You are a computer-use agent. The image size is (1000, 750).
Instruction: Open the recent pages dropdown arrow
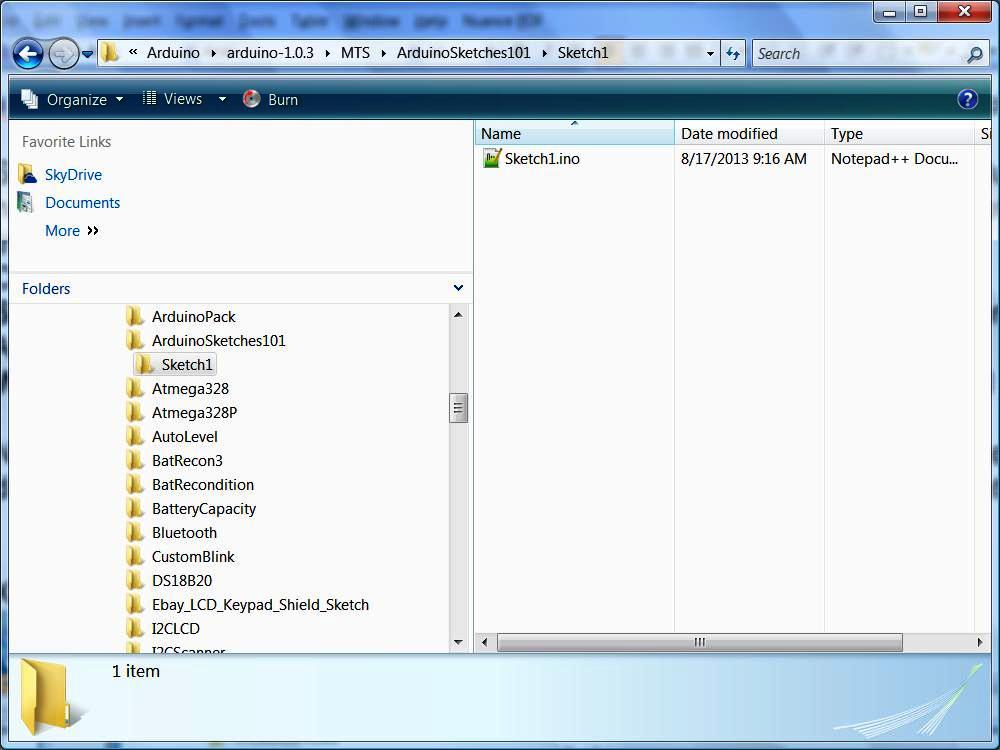87,54
